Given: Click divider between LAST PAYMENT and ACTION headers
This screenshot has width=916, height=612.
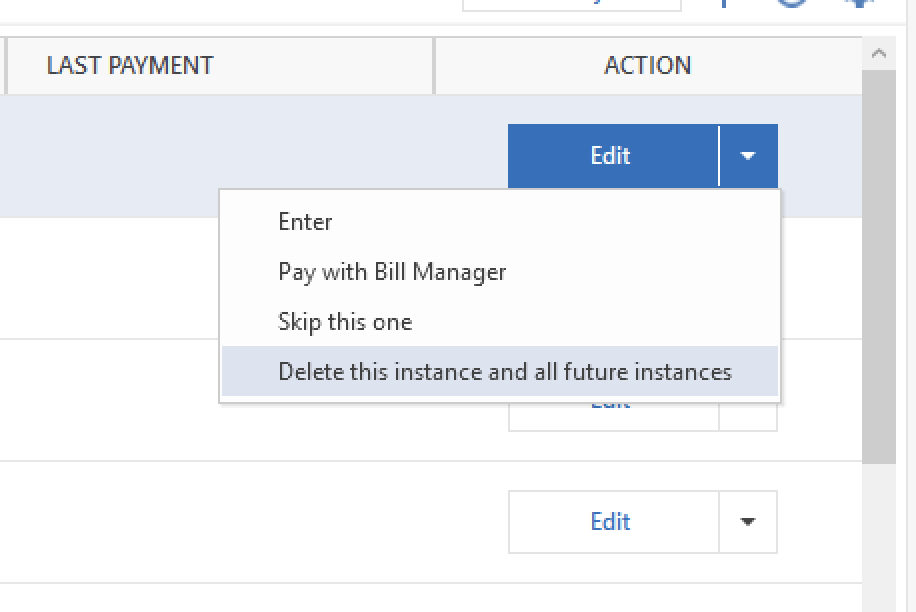Looking at the screenshot, I should click(434, 66).
